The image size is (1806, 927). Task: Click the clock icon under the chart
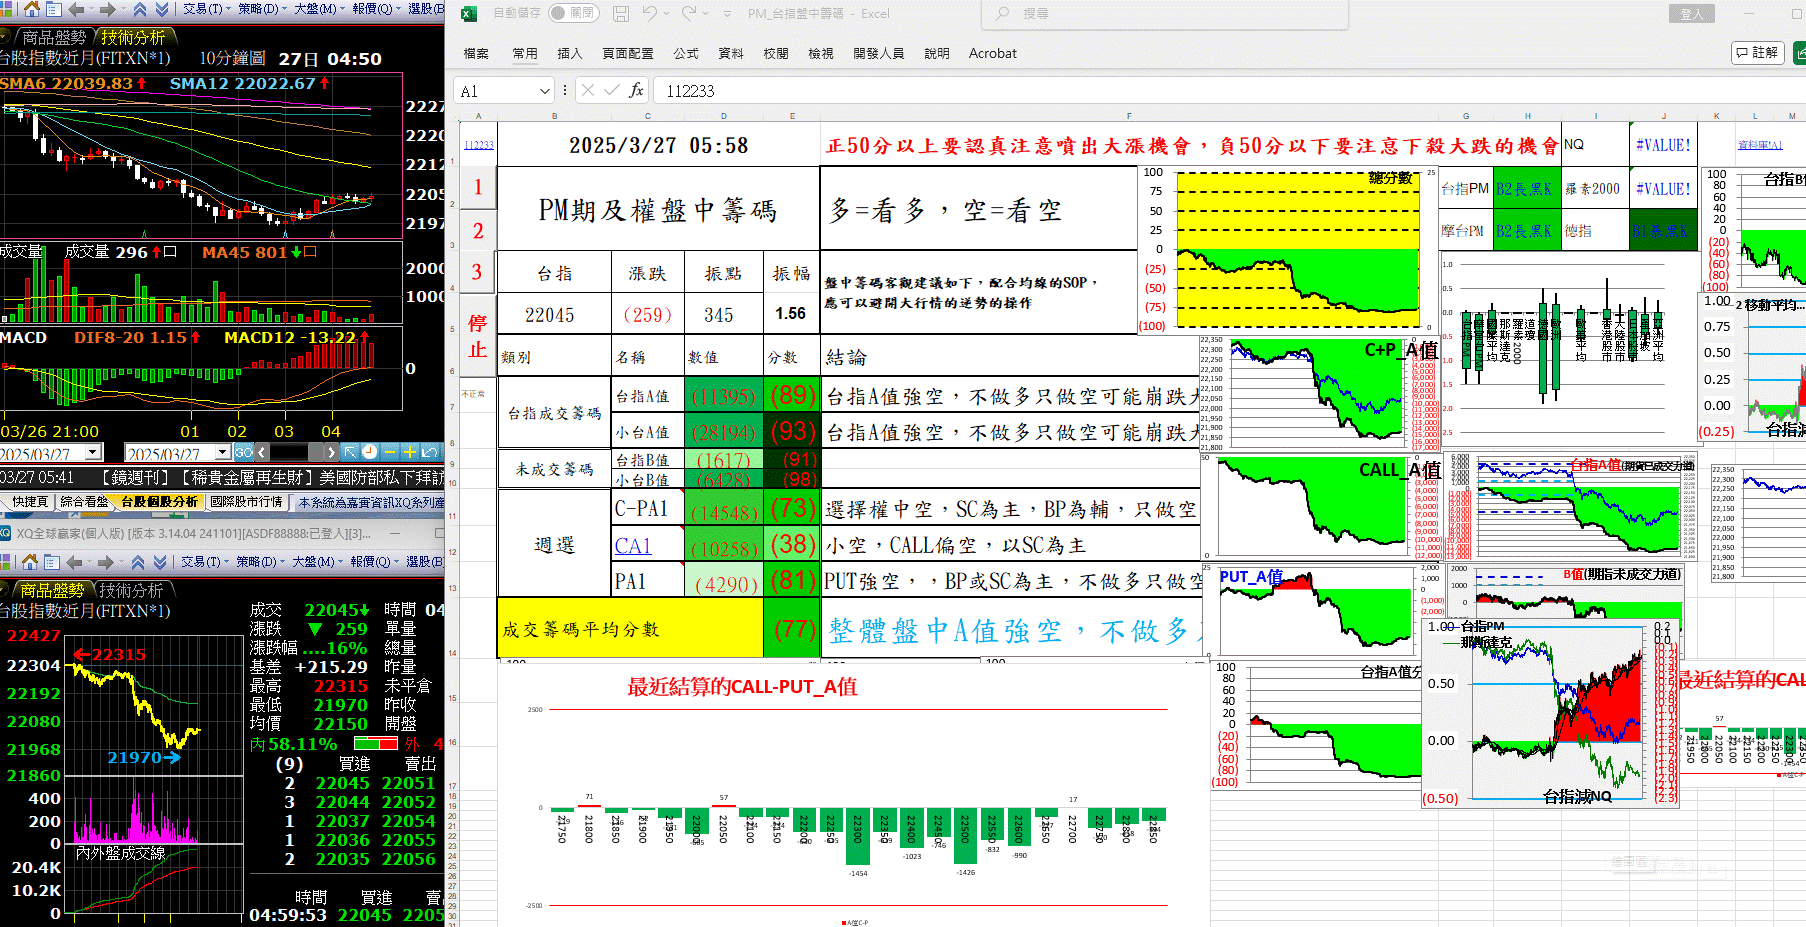click(370, 452)
